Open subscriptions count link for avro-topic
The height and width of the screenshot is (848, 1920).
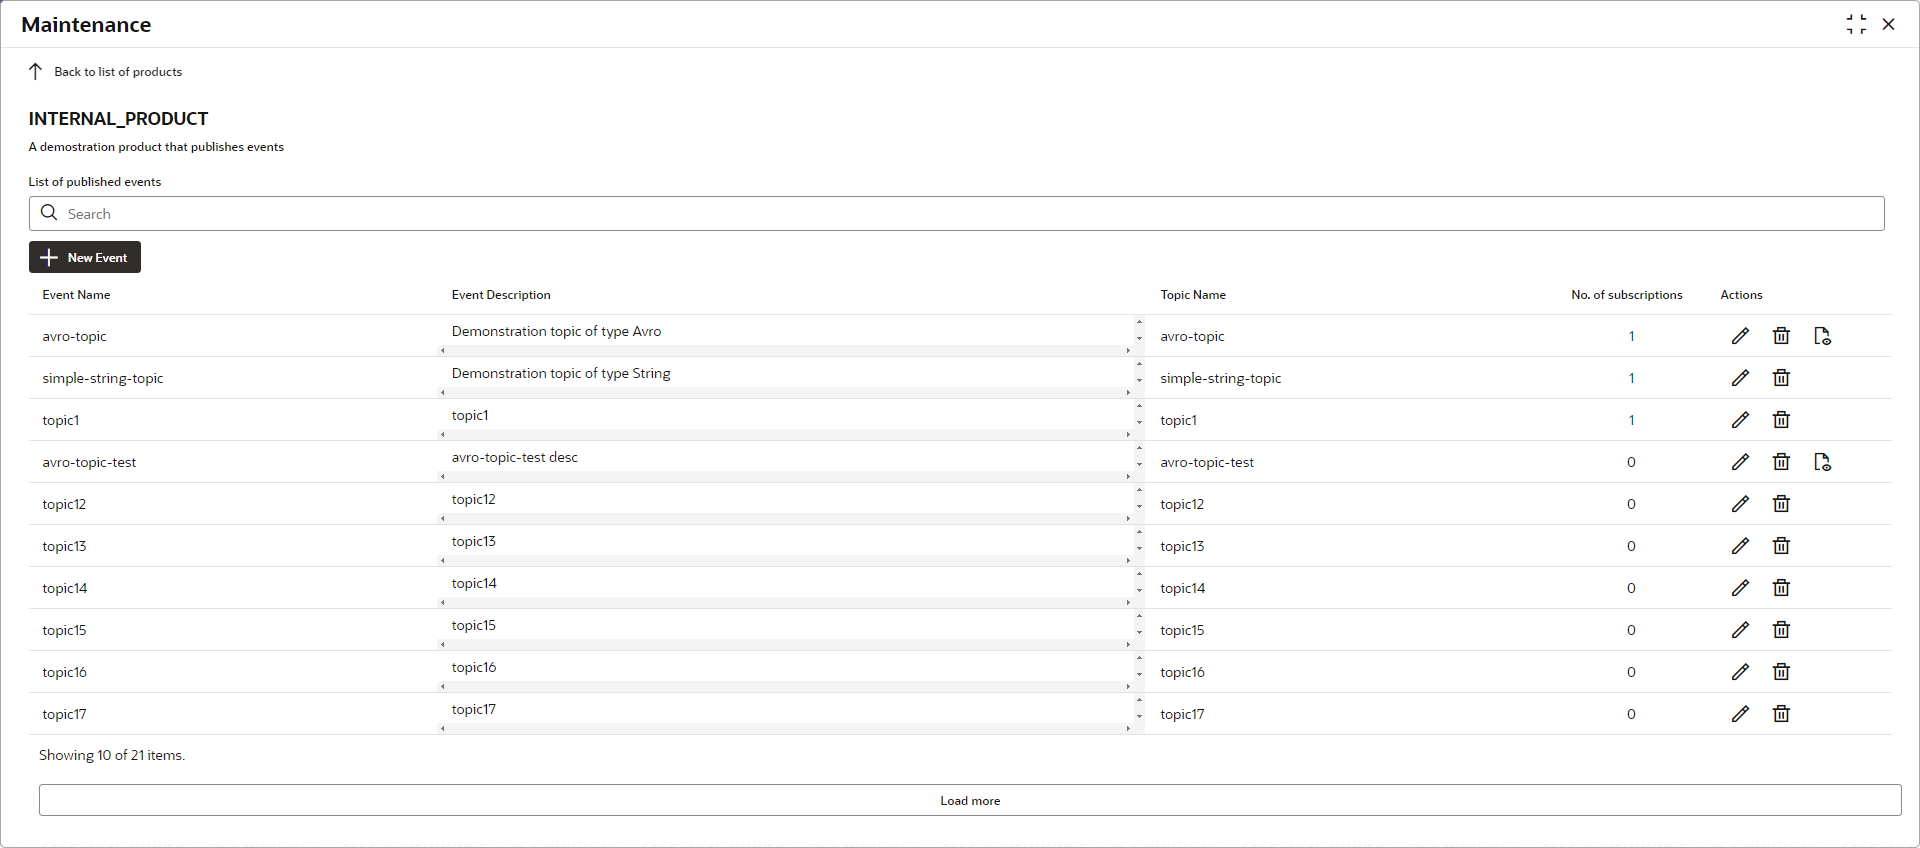(x=1631, y=336)
